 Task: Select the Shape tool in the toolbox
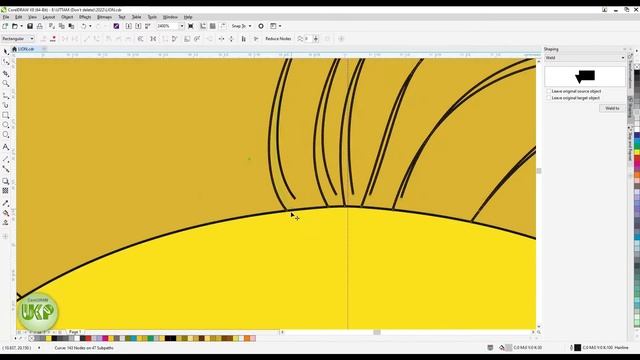(x=6, y=62)
